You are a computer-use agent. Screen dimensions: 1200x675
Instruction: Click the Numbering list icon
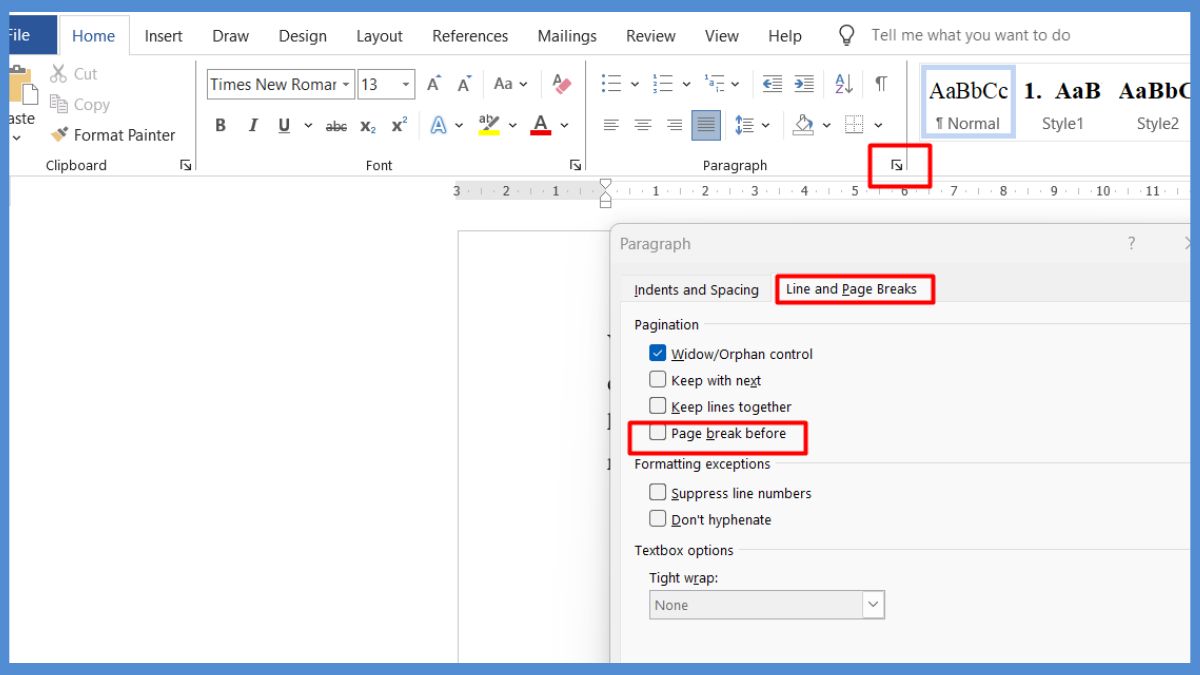662,84
